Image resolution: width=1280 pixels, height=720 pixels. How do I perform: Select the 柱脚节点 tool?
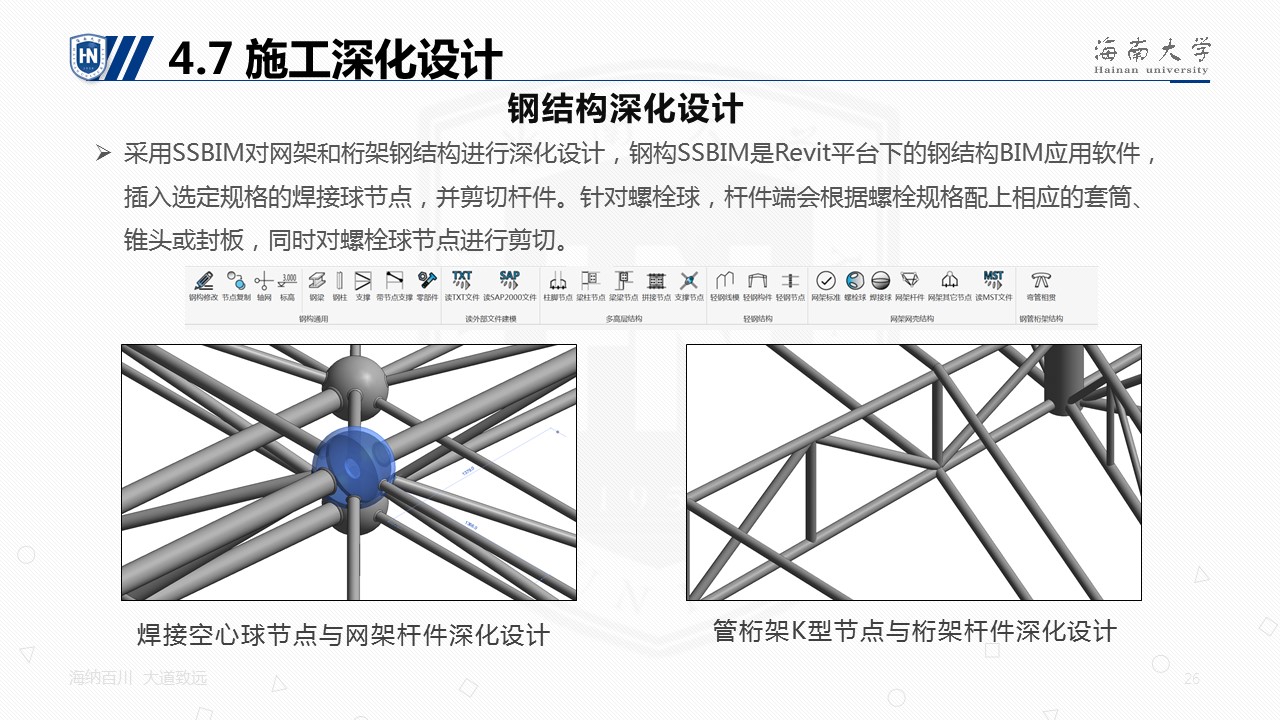coord(559,286)
